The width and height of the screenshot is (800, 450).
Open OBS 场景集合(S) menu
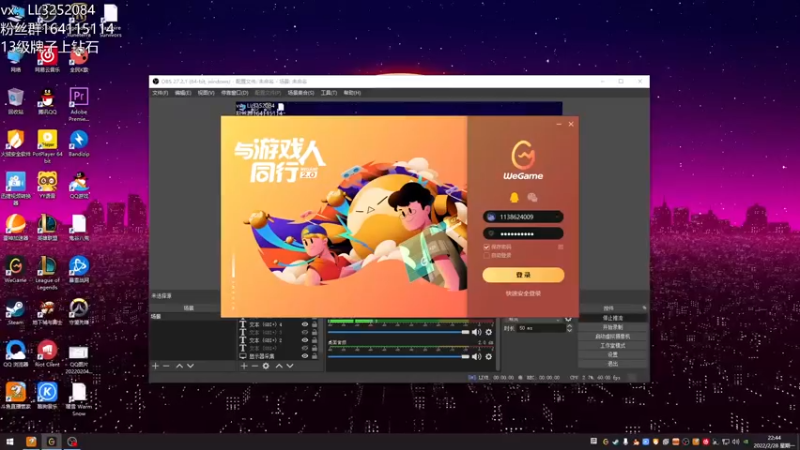[x=301, y=93]
